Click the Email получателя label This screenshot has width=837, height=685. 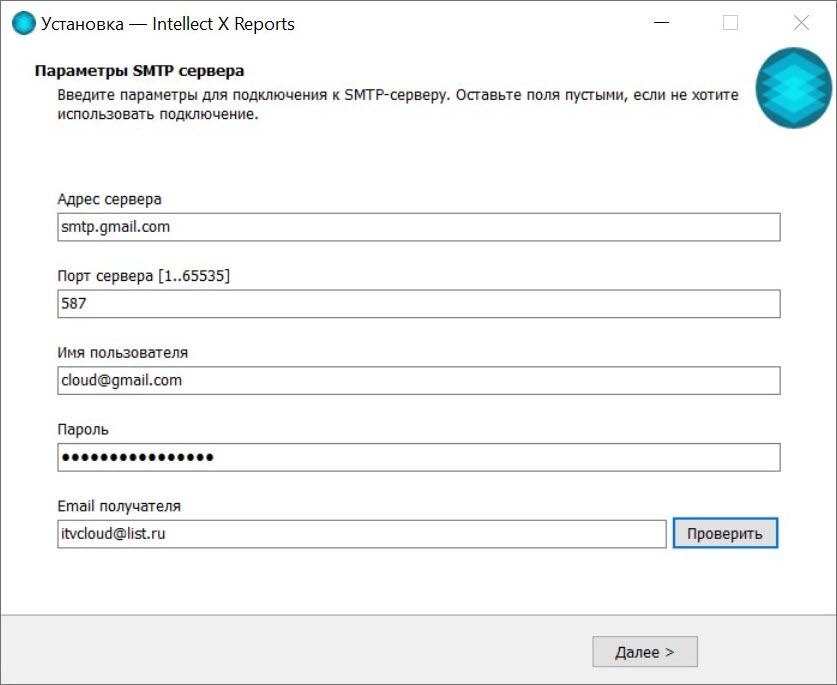[119, 506]
